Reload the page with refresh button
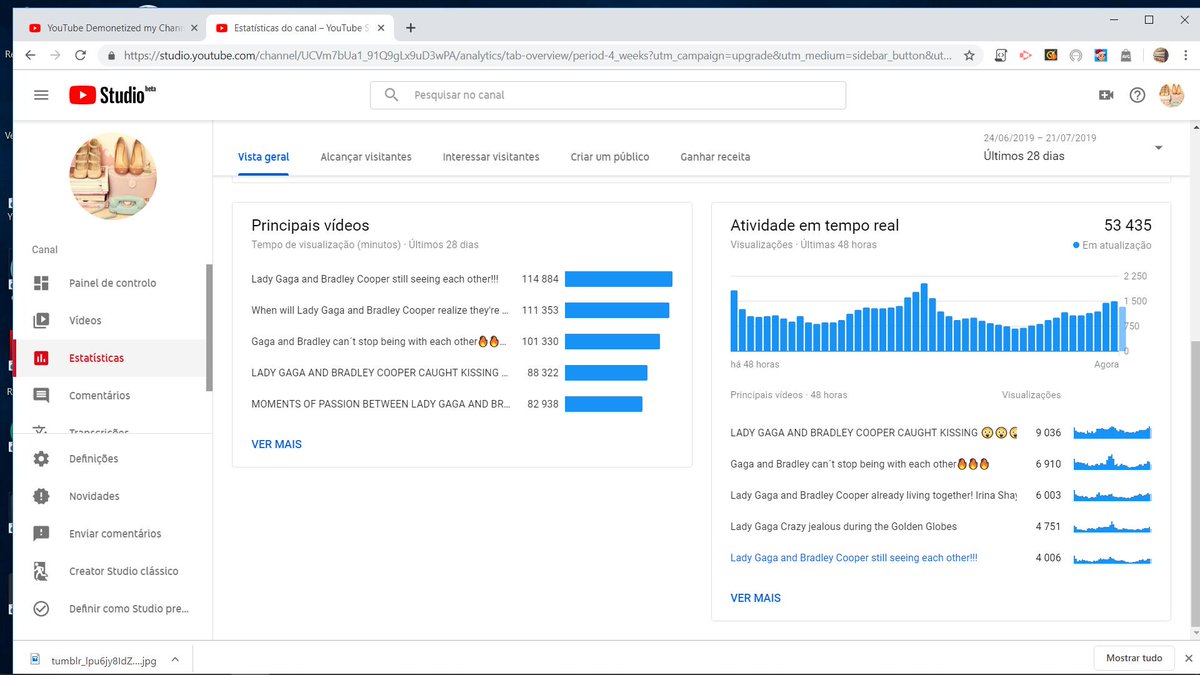Image resolution: width=1200 pixels, height=675 pixels. point(81,56)
